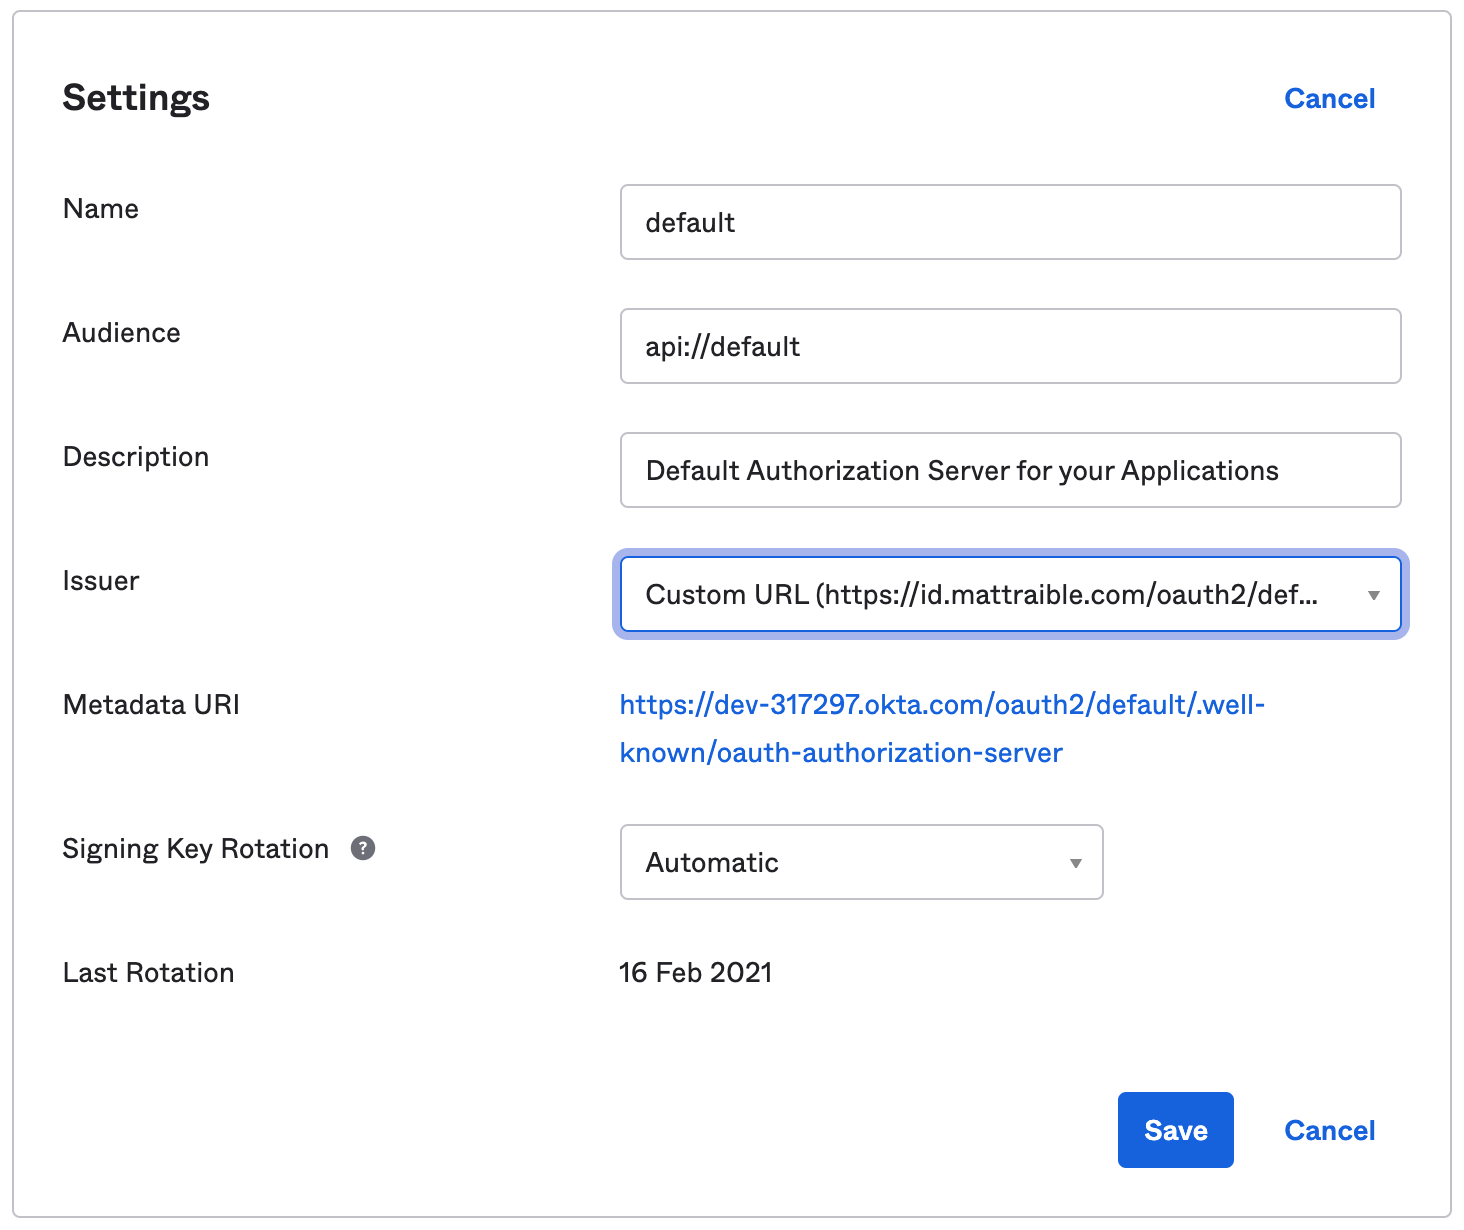Viewport: 1464px width, 1230px height.
Task: Click the Last Rotation label
Action: [x=148, y=972]
